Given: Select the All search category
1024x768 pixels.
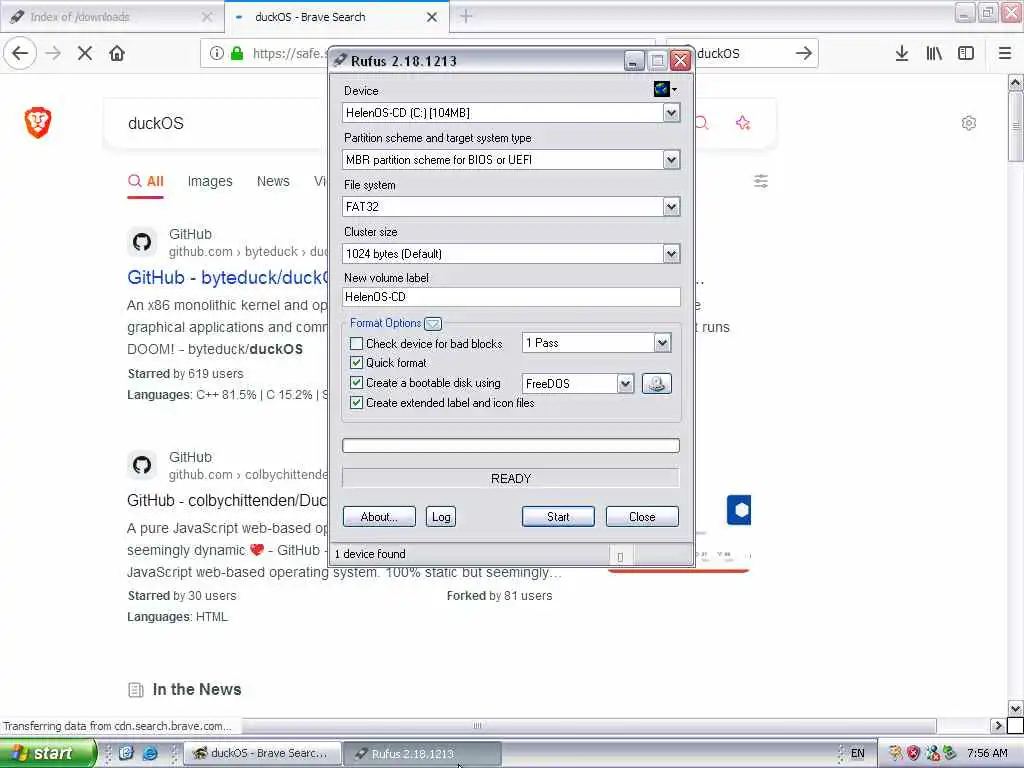Looking at the screenshot, I should [x=146, y=182].
